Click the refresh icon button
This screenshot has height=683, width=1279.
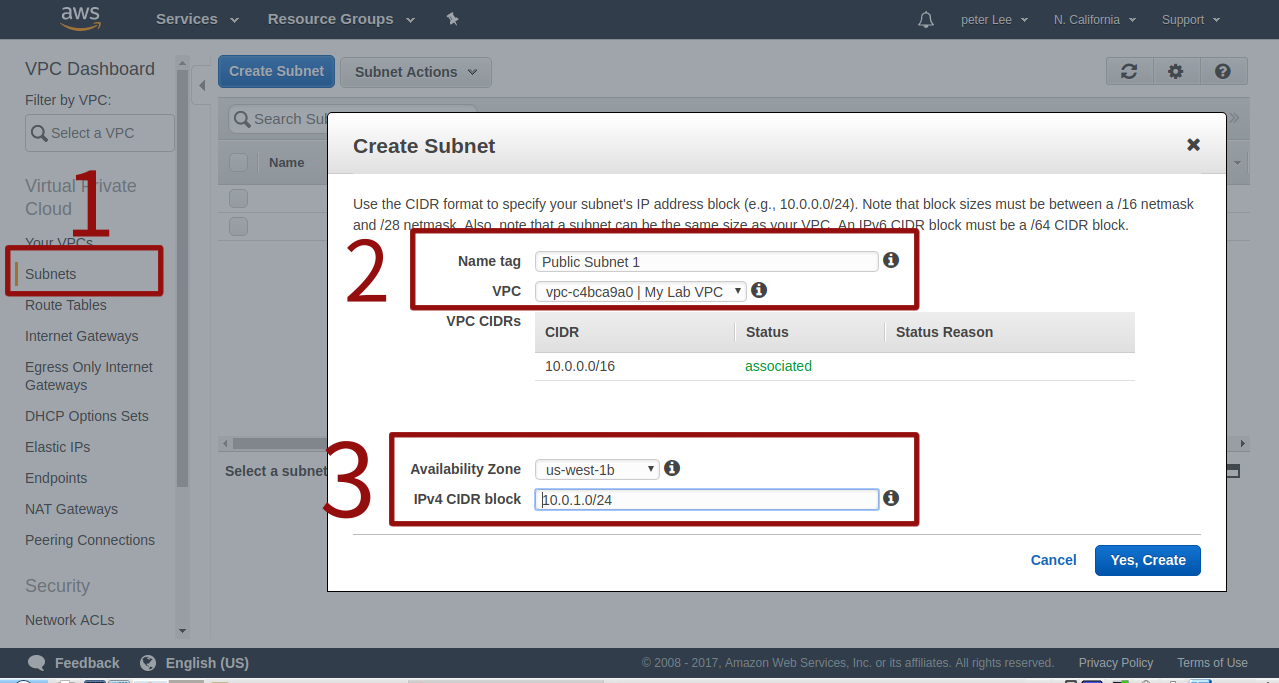(1129, 71)
